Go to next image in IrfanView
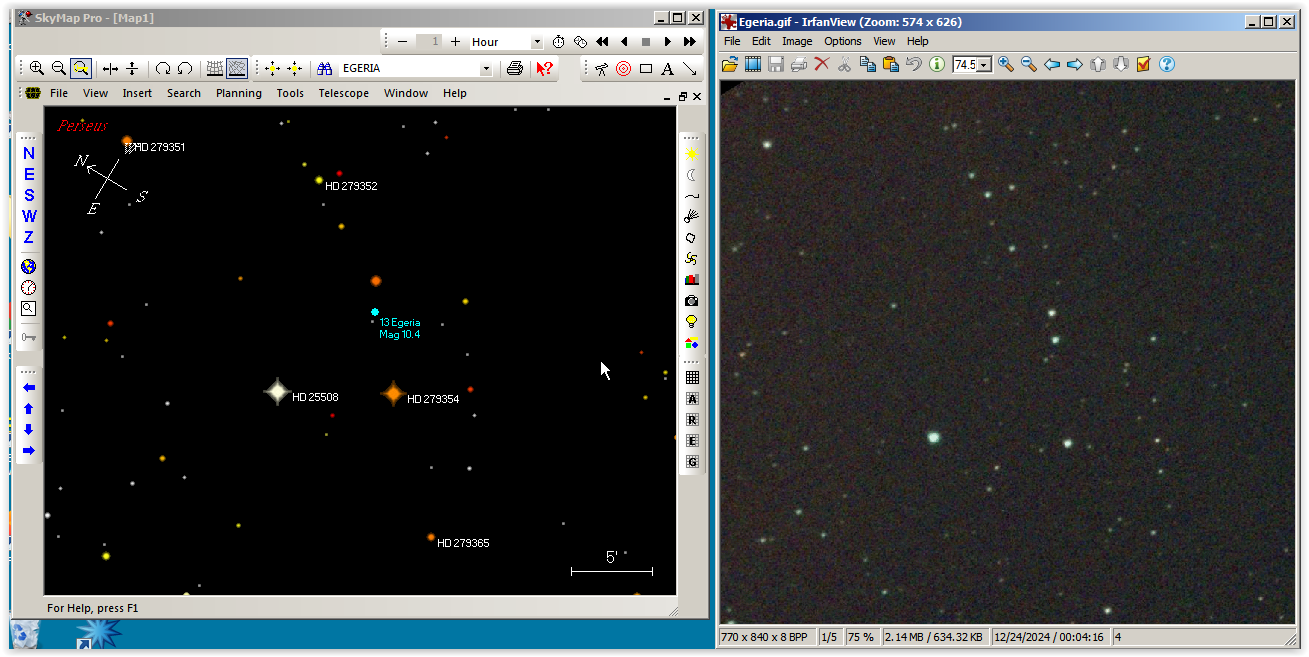Image resolution: width=1309 pixels, height=657 pixels. tap(1075, 64)
